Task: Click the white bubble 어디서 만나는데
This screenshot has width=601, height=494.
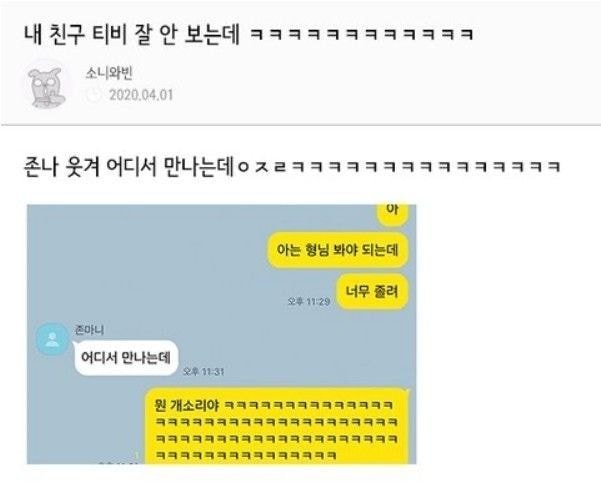Action: point(126,358)
